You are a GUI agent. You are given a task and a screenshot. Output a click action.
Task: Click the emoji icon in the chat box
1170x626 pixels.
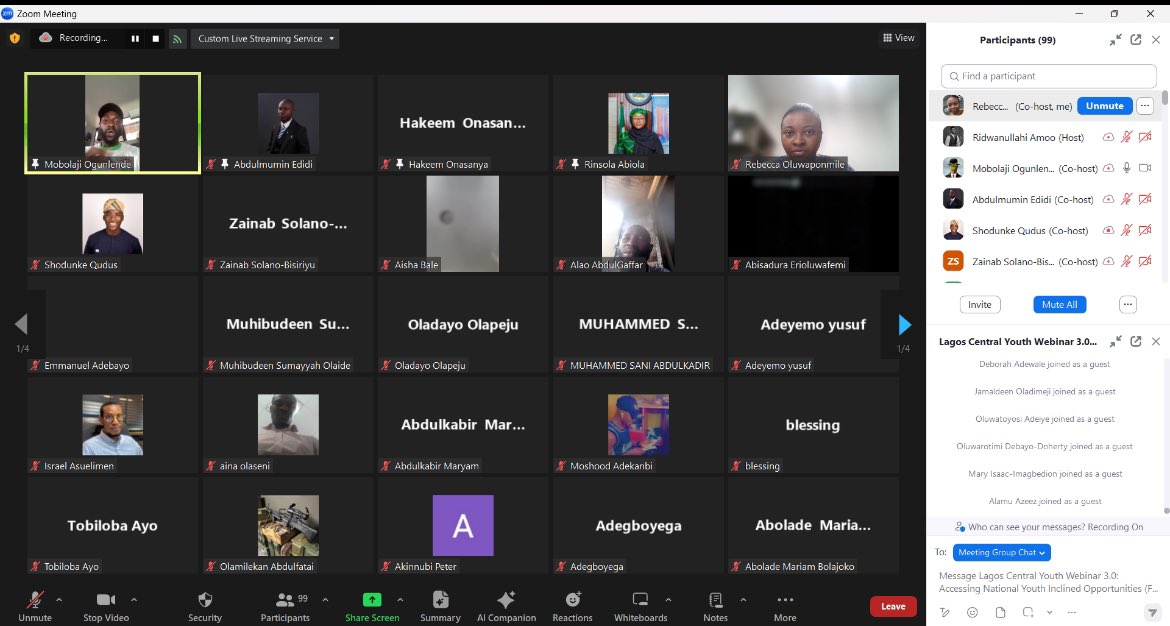click(971, 612)
